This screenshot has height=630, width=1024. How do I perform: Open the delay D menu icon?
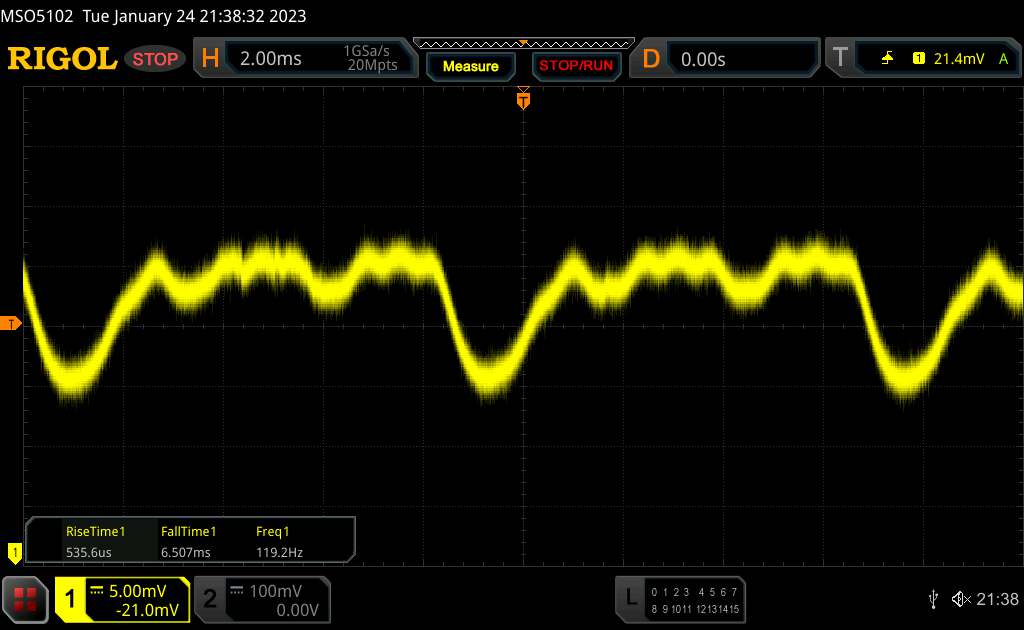pos(650,59)
